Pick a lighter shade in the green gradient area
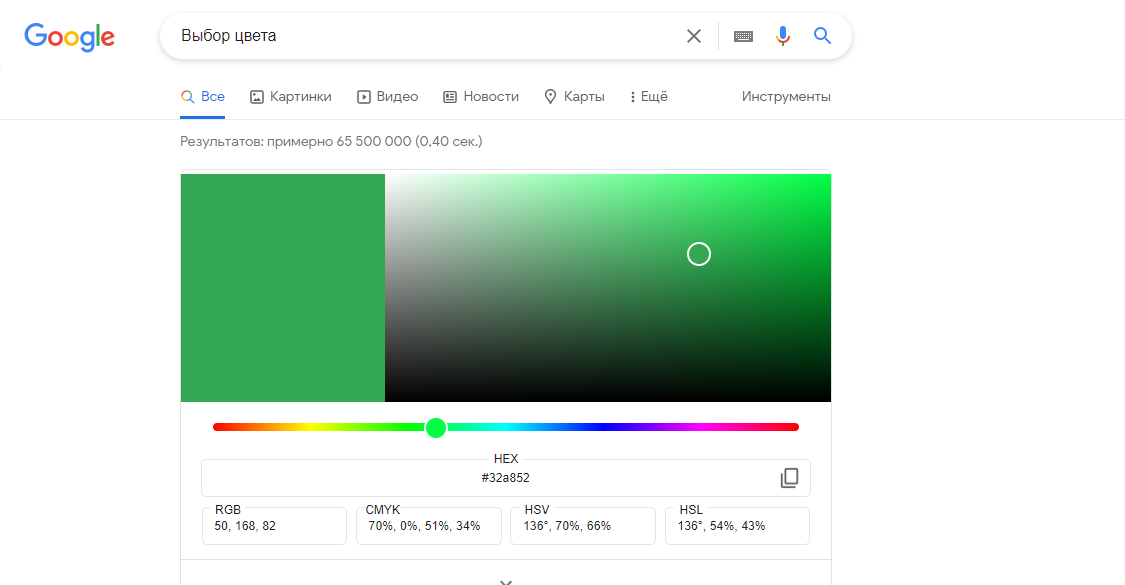This screenshot has width=1125, height=585. coord(500,210)
